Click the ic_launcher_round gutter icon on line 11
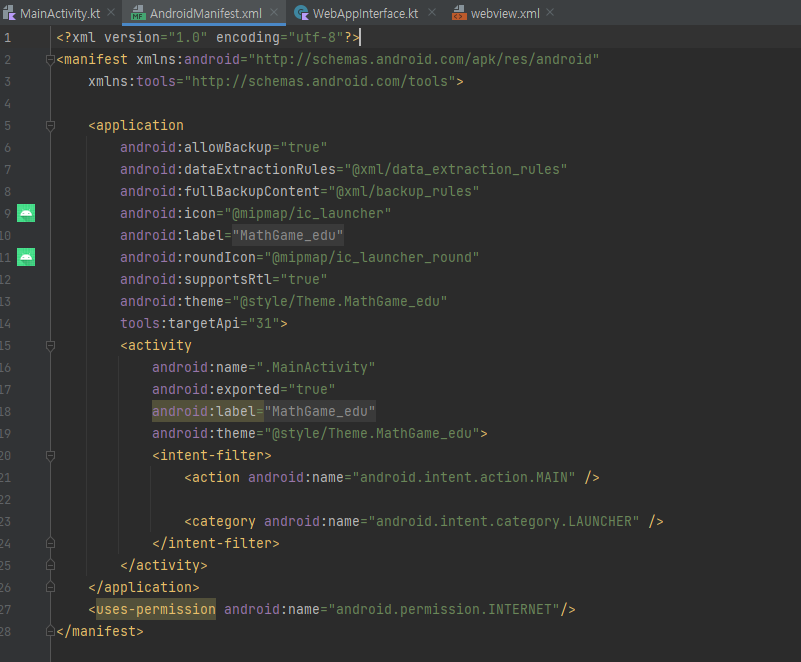This screenshot has width=801, height=662. [26, 257]
